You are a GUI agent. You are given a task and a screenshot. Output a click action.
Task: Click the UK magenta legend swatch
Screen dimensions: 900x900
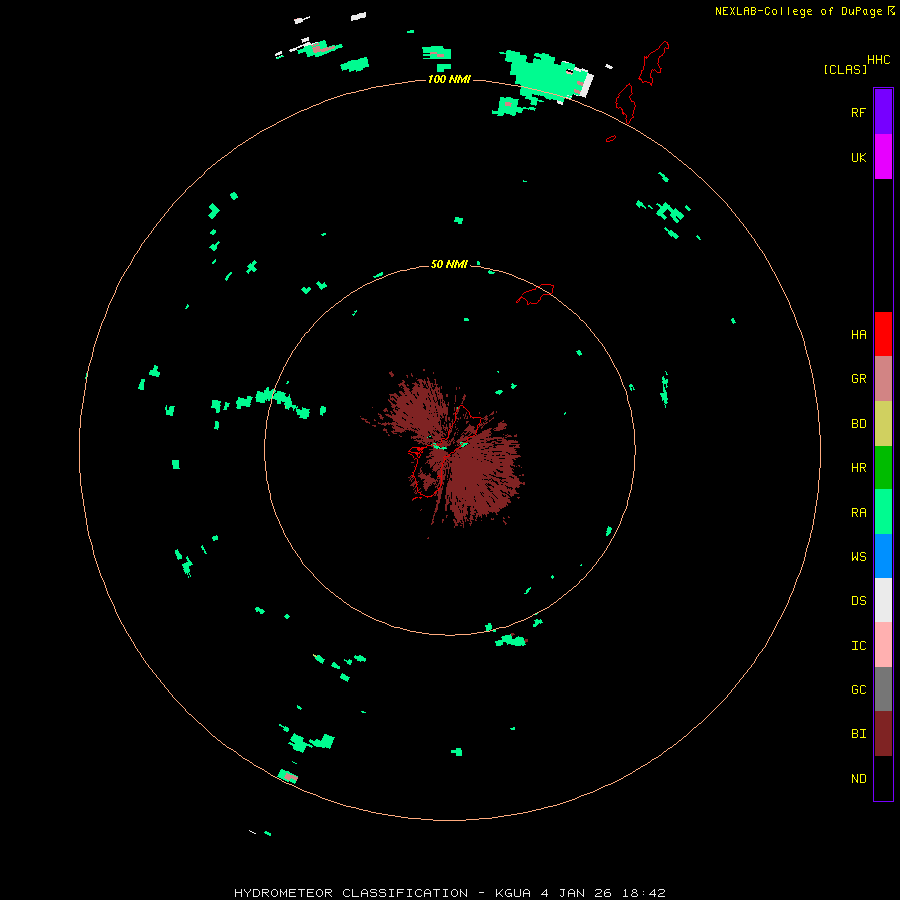[883, 157]
